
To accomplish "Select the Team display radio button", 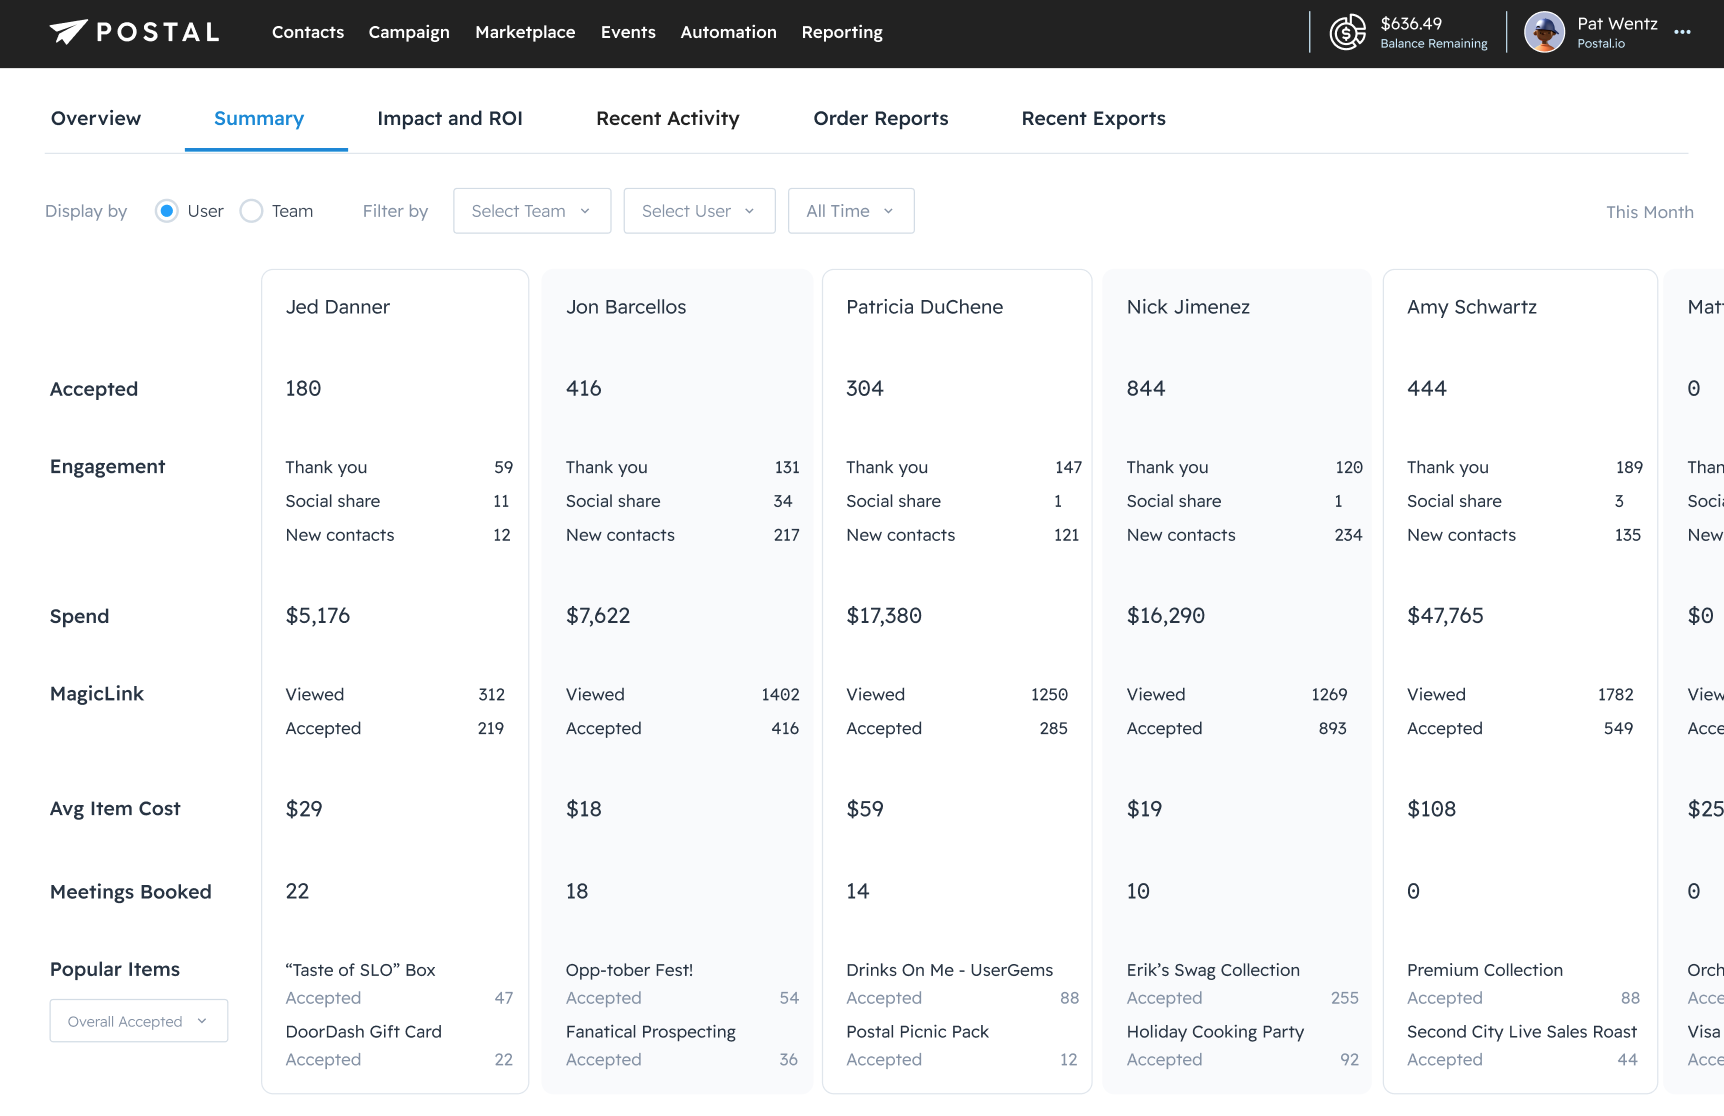I will (x=252, y=211).
